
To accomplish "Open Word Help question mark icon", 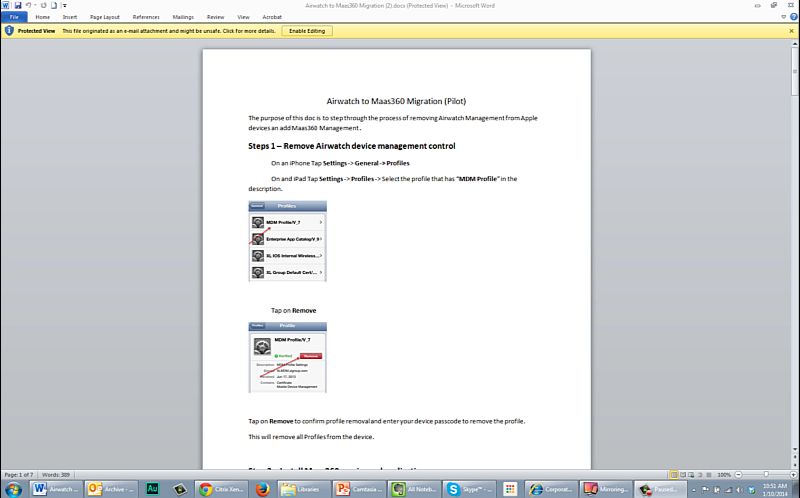I will click(794, 17).
